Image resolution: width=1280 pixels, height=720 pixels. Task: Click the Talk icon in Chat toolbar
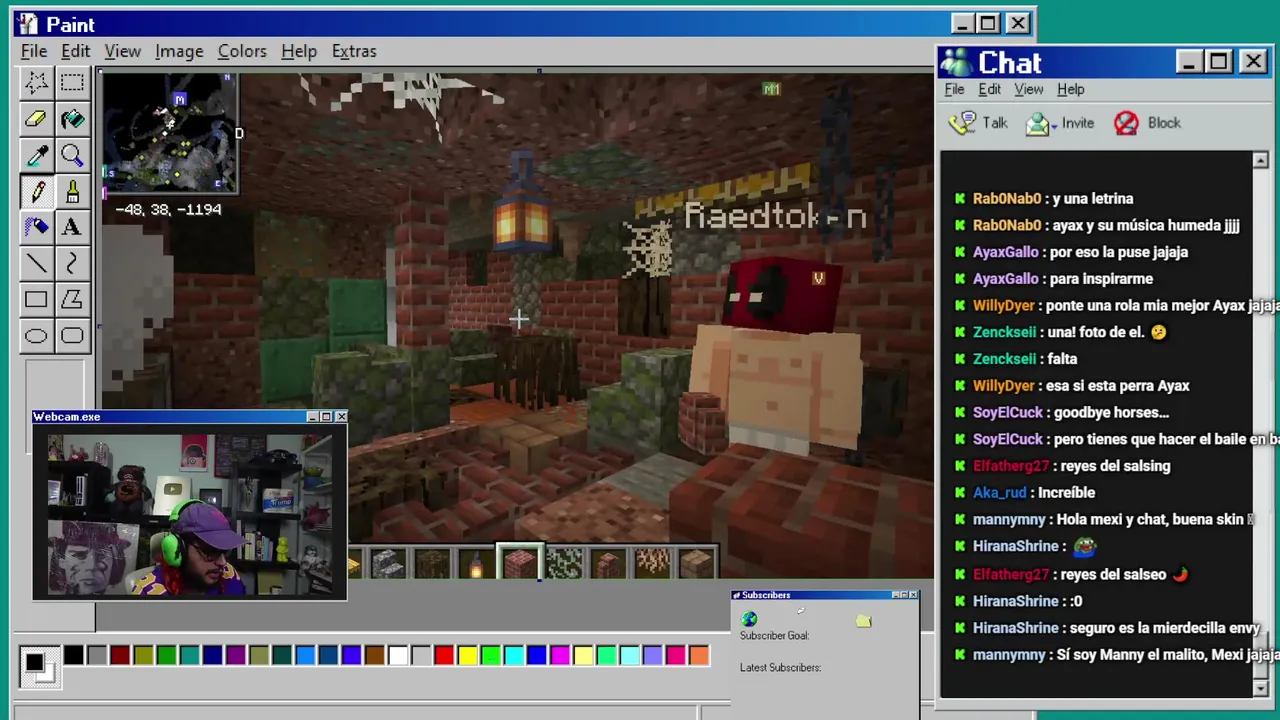pos(962,123)
